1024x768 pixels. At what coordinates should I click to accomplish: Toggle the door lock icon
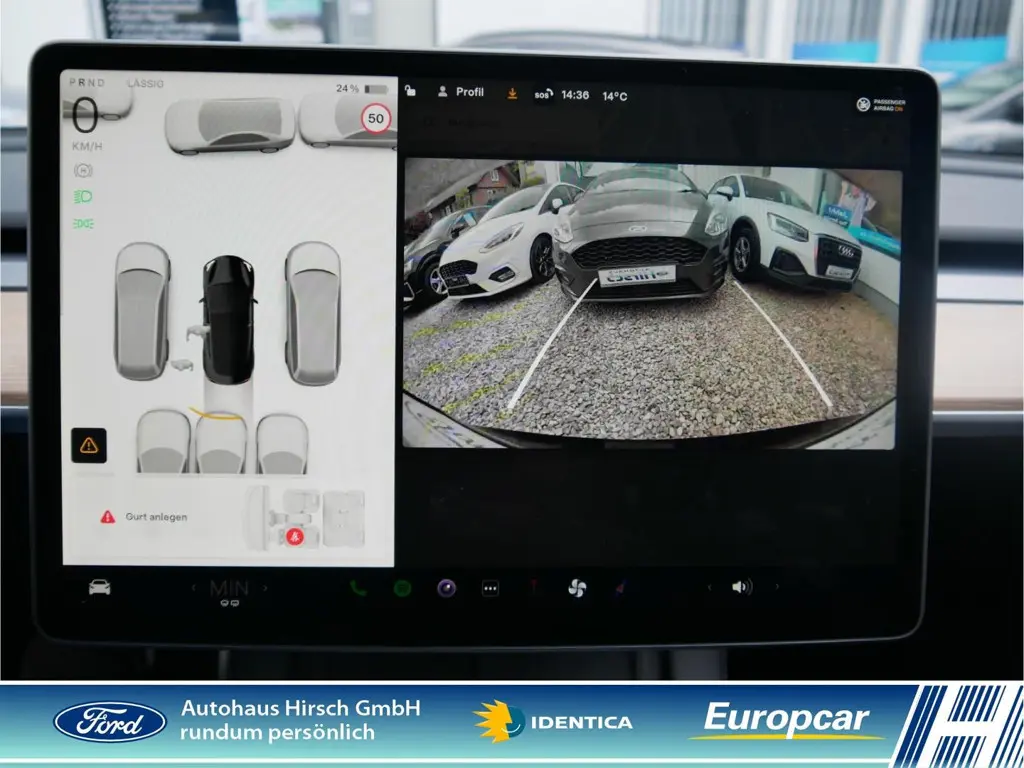click(x=410, y=92)
